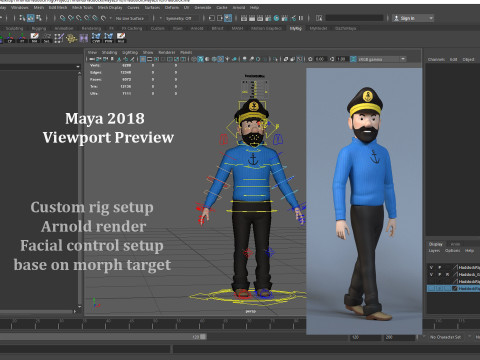480x360 pixels.
Task: Click the purple mirror shelf icon
Action: [x=83, y=38]
